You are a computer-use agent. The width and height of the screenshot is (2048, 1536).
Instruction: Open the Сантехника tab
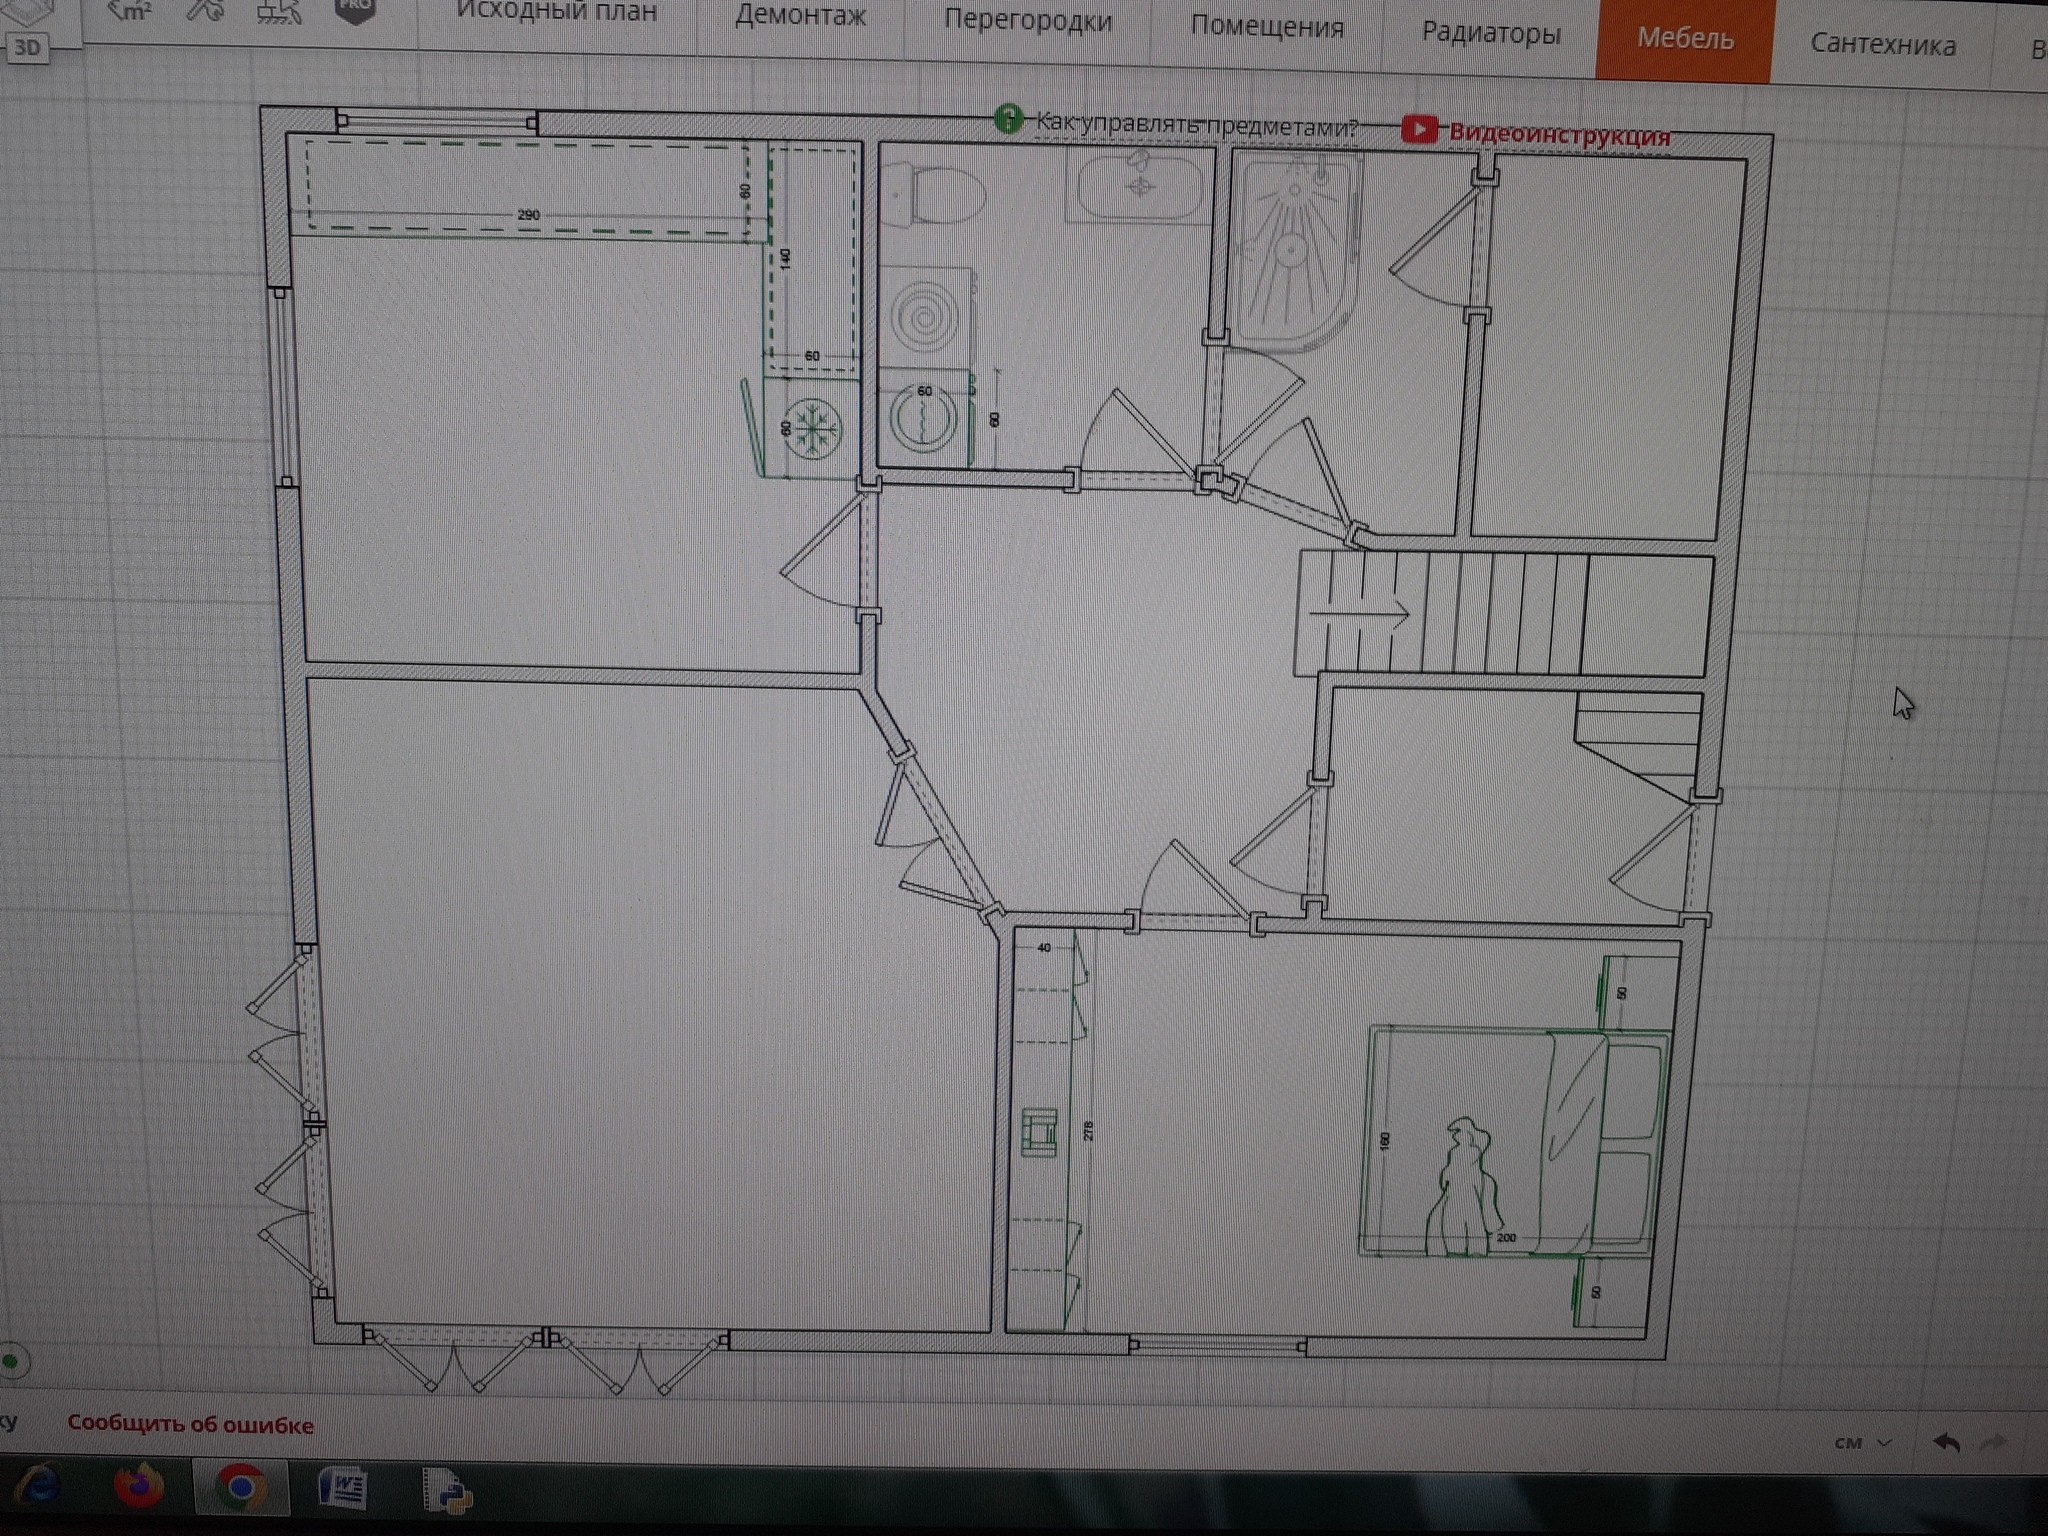click(x=1882, y=45)
